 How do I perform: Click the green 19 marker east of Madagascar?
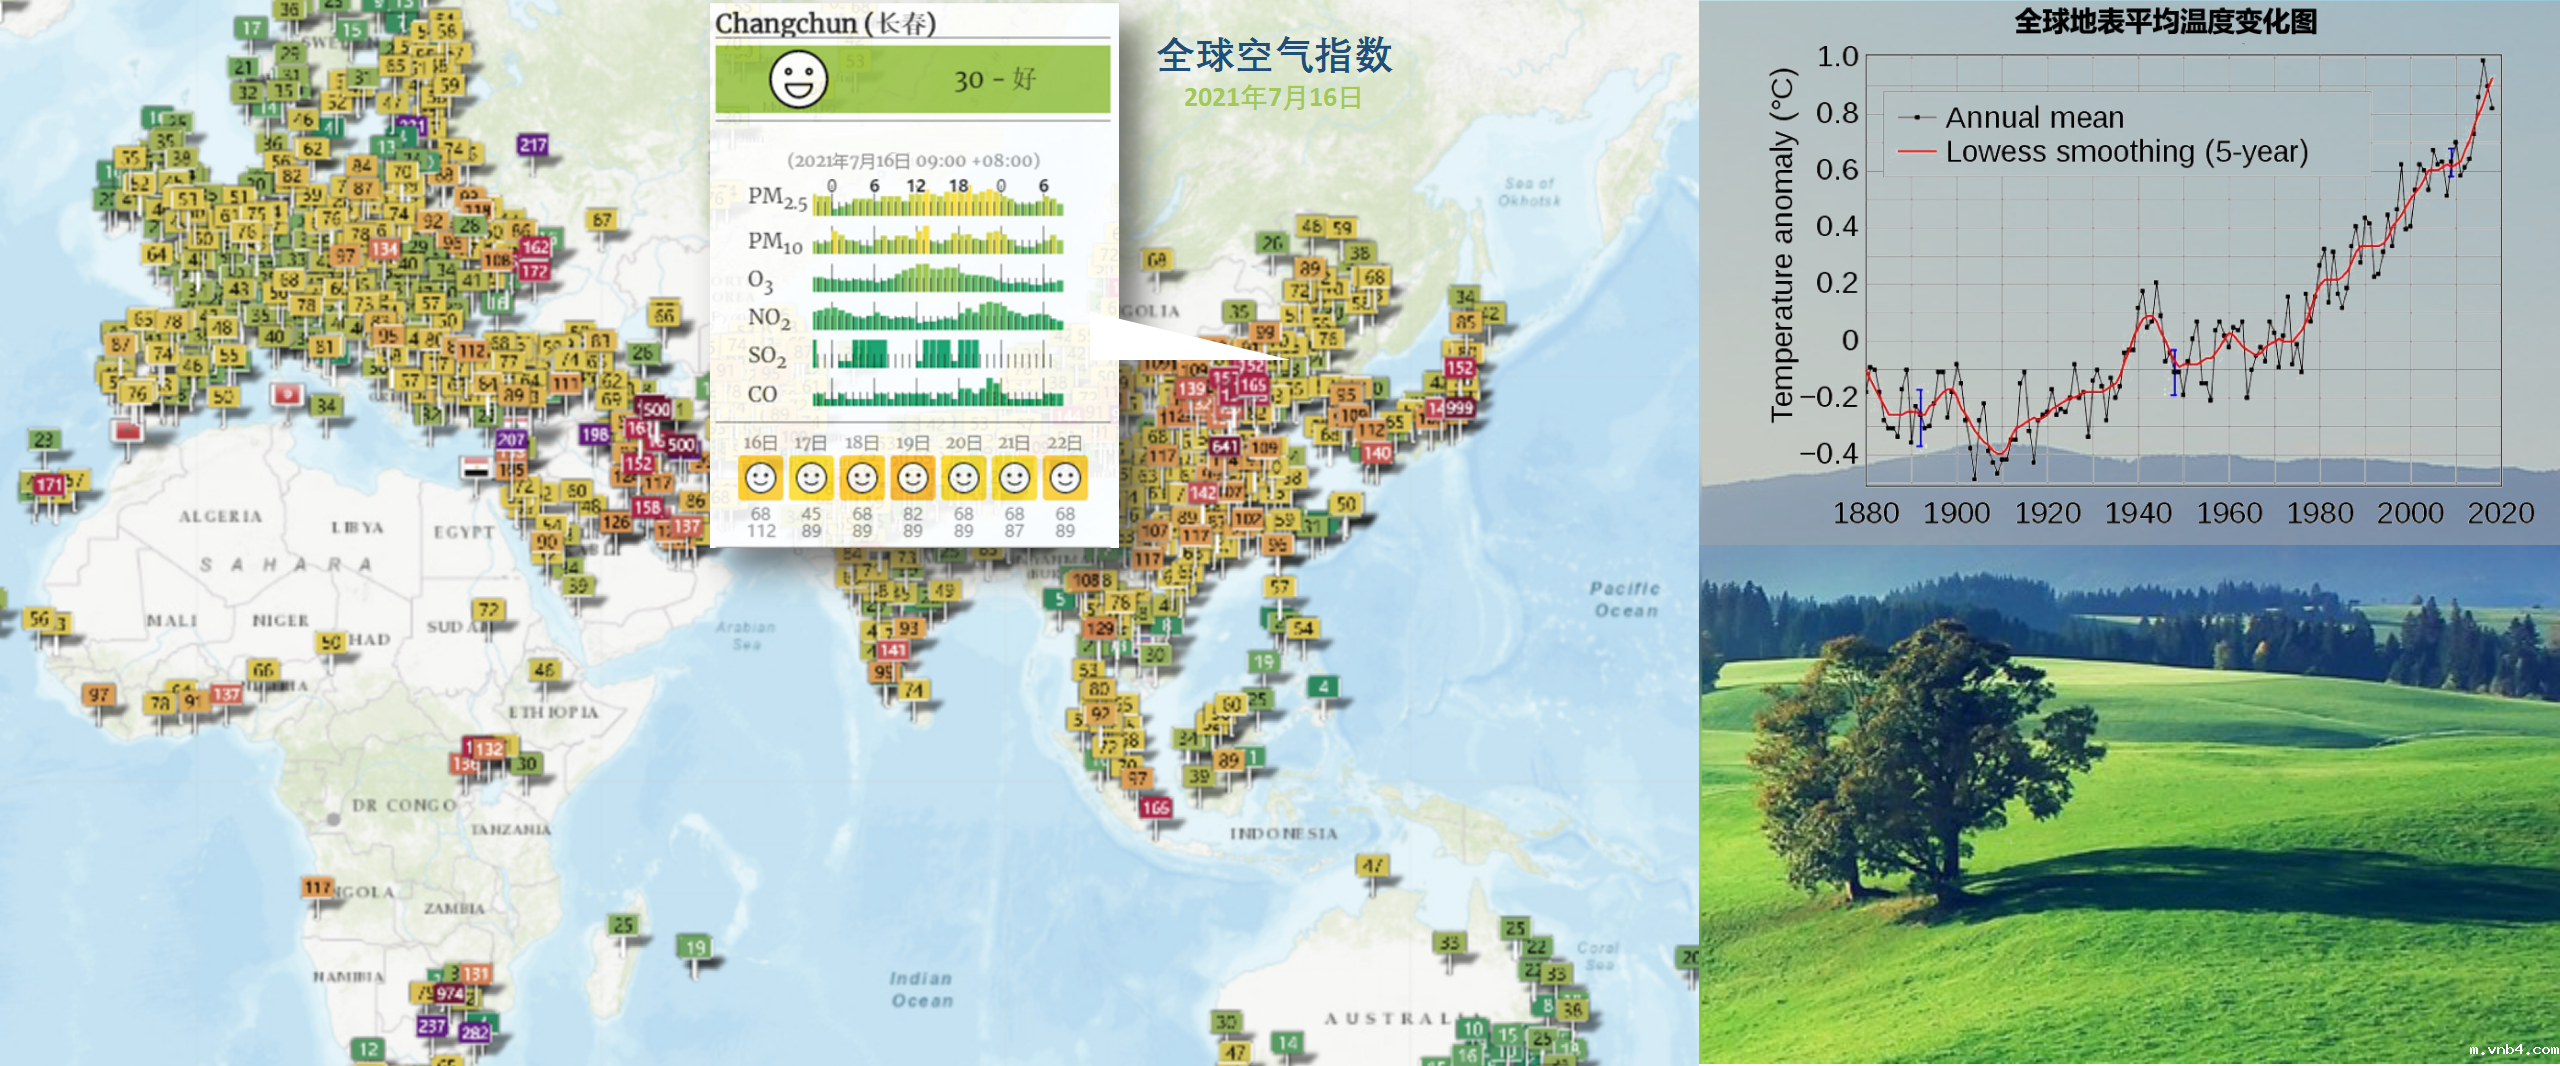pyautogui.click(x=695, y=946)
